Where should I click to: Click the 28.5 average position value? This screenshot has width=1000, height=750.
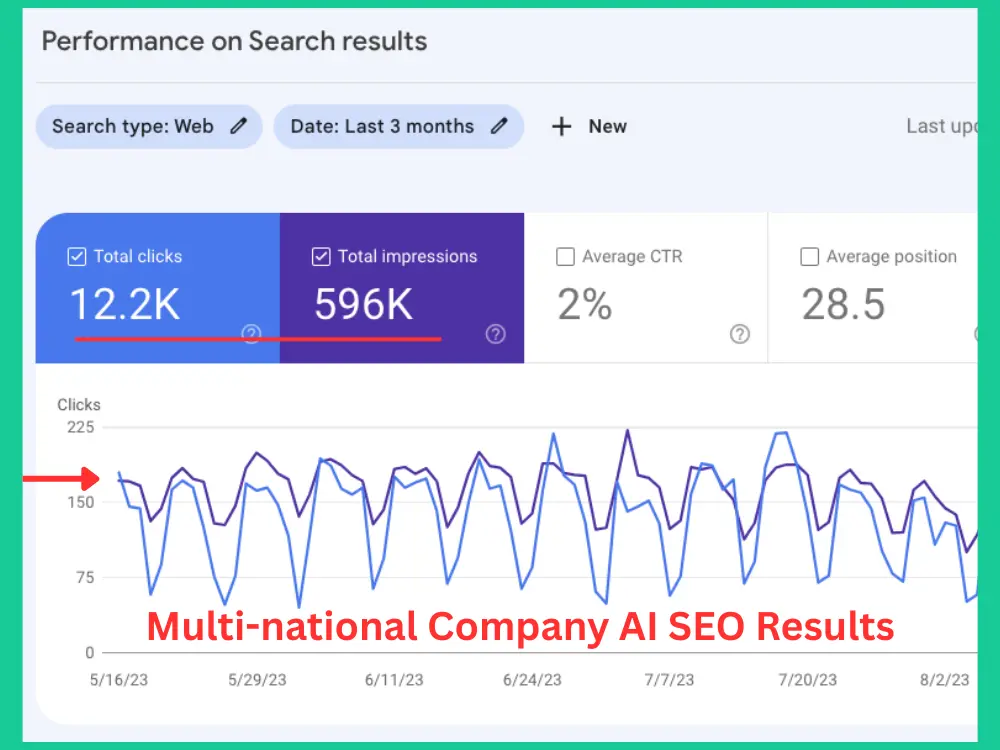click(x=843, y=304)
